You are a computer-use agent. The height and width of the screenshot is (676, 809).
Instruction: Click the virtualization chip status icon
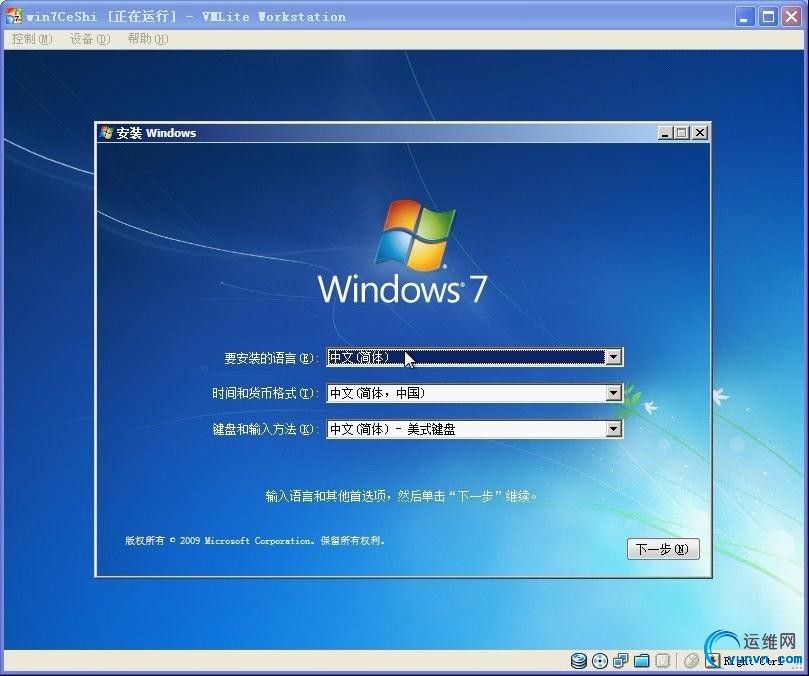tap(662, 661)
